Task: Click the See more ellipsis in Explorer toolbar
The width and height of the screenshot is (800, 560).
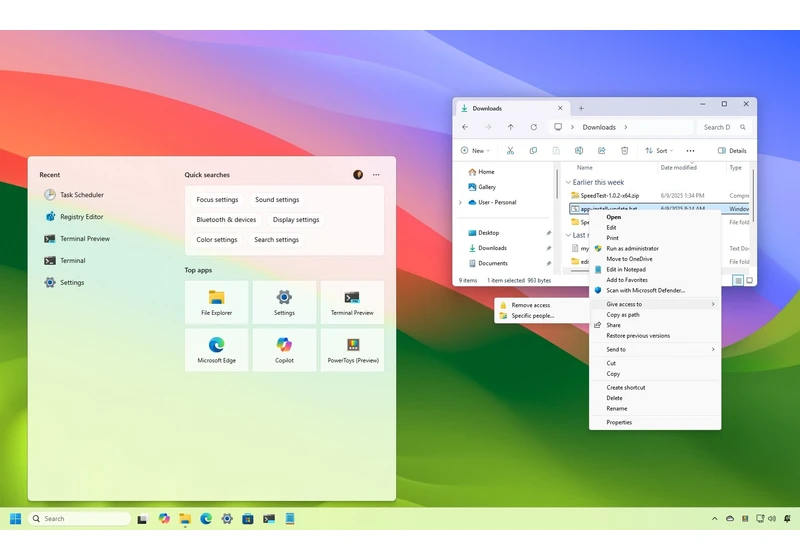Action: coord(690,150)
